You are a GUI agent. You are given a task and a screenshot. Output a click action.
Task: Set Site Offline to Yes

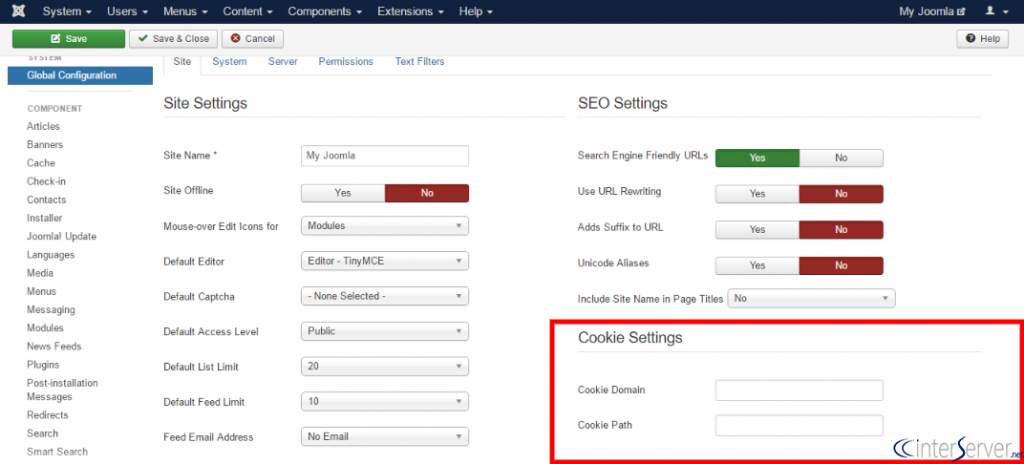click(x=343, y=193)
